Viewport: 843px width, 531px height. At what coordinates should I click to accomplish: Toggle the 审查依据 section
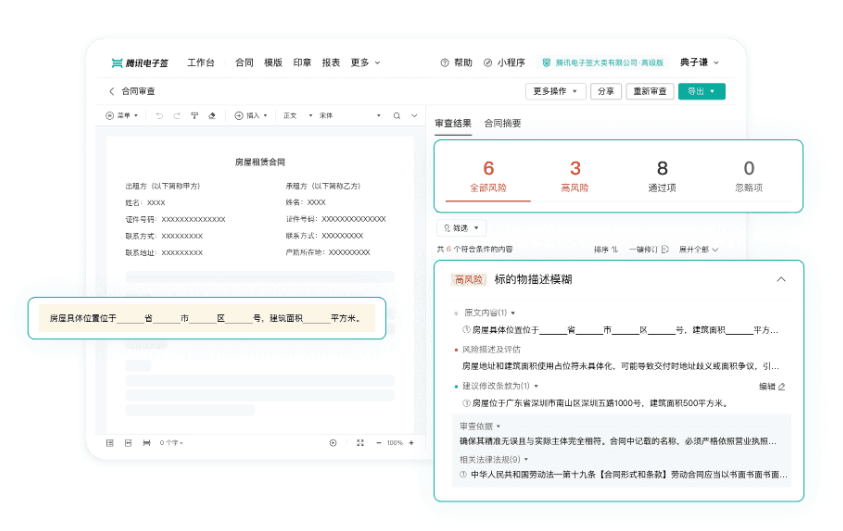point(480,426)
